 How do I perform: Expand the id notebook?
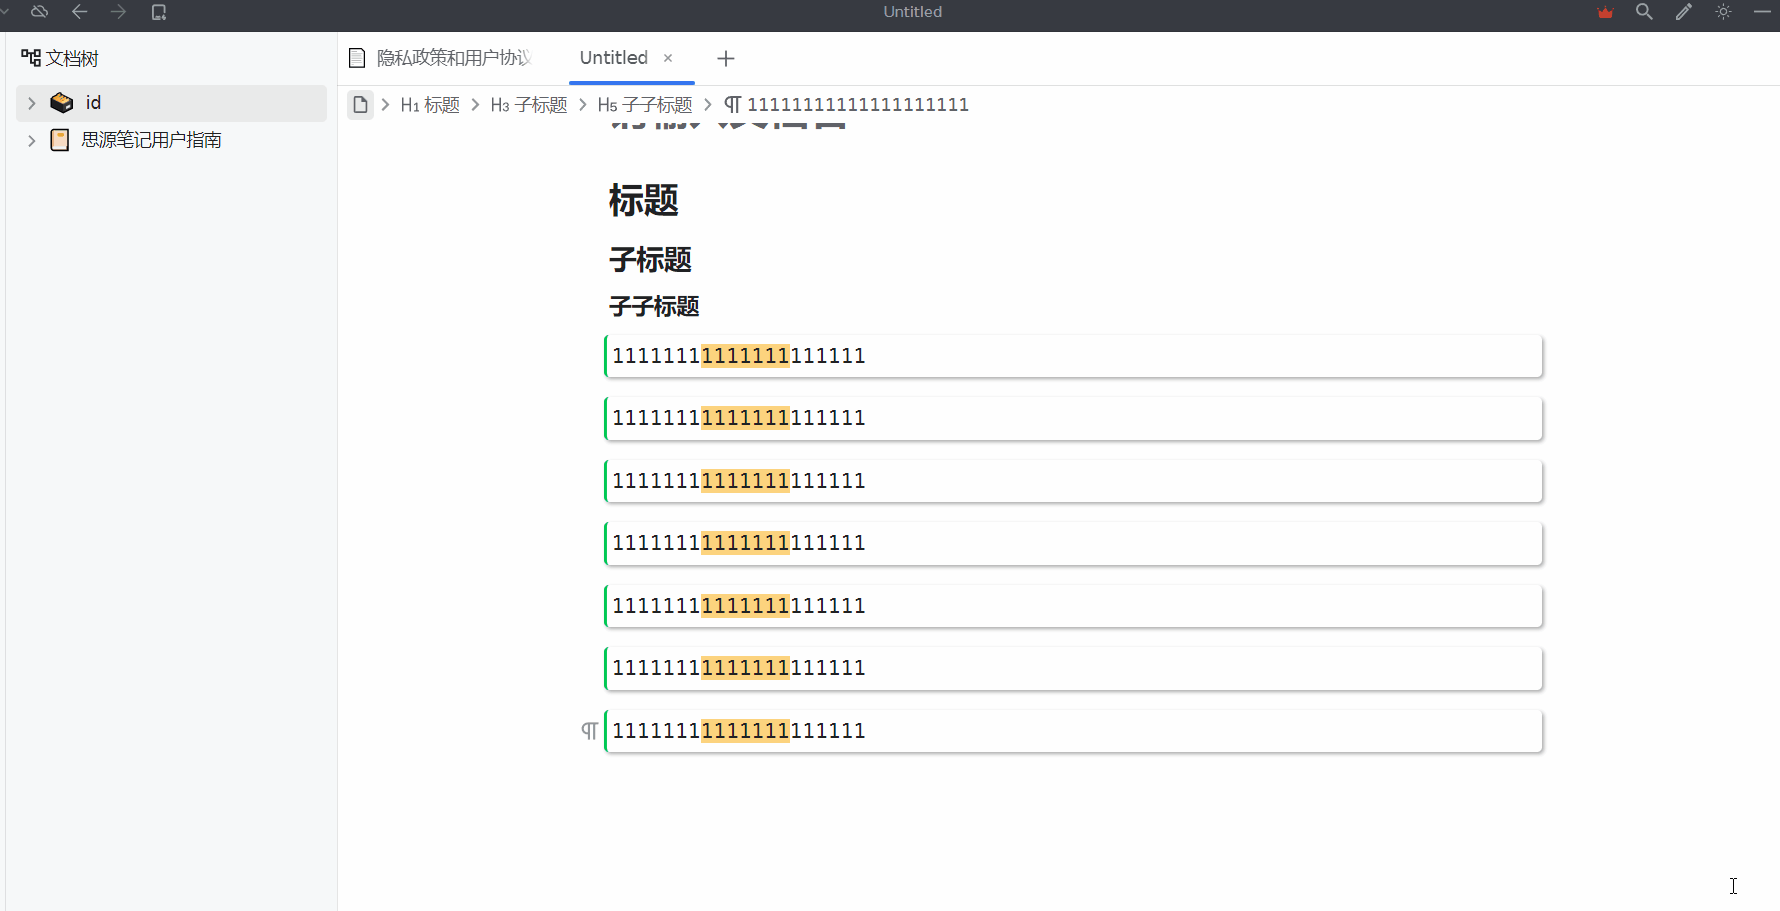point(32,103)
